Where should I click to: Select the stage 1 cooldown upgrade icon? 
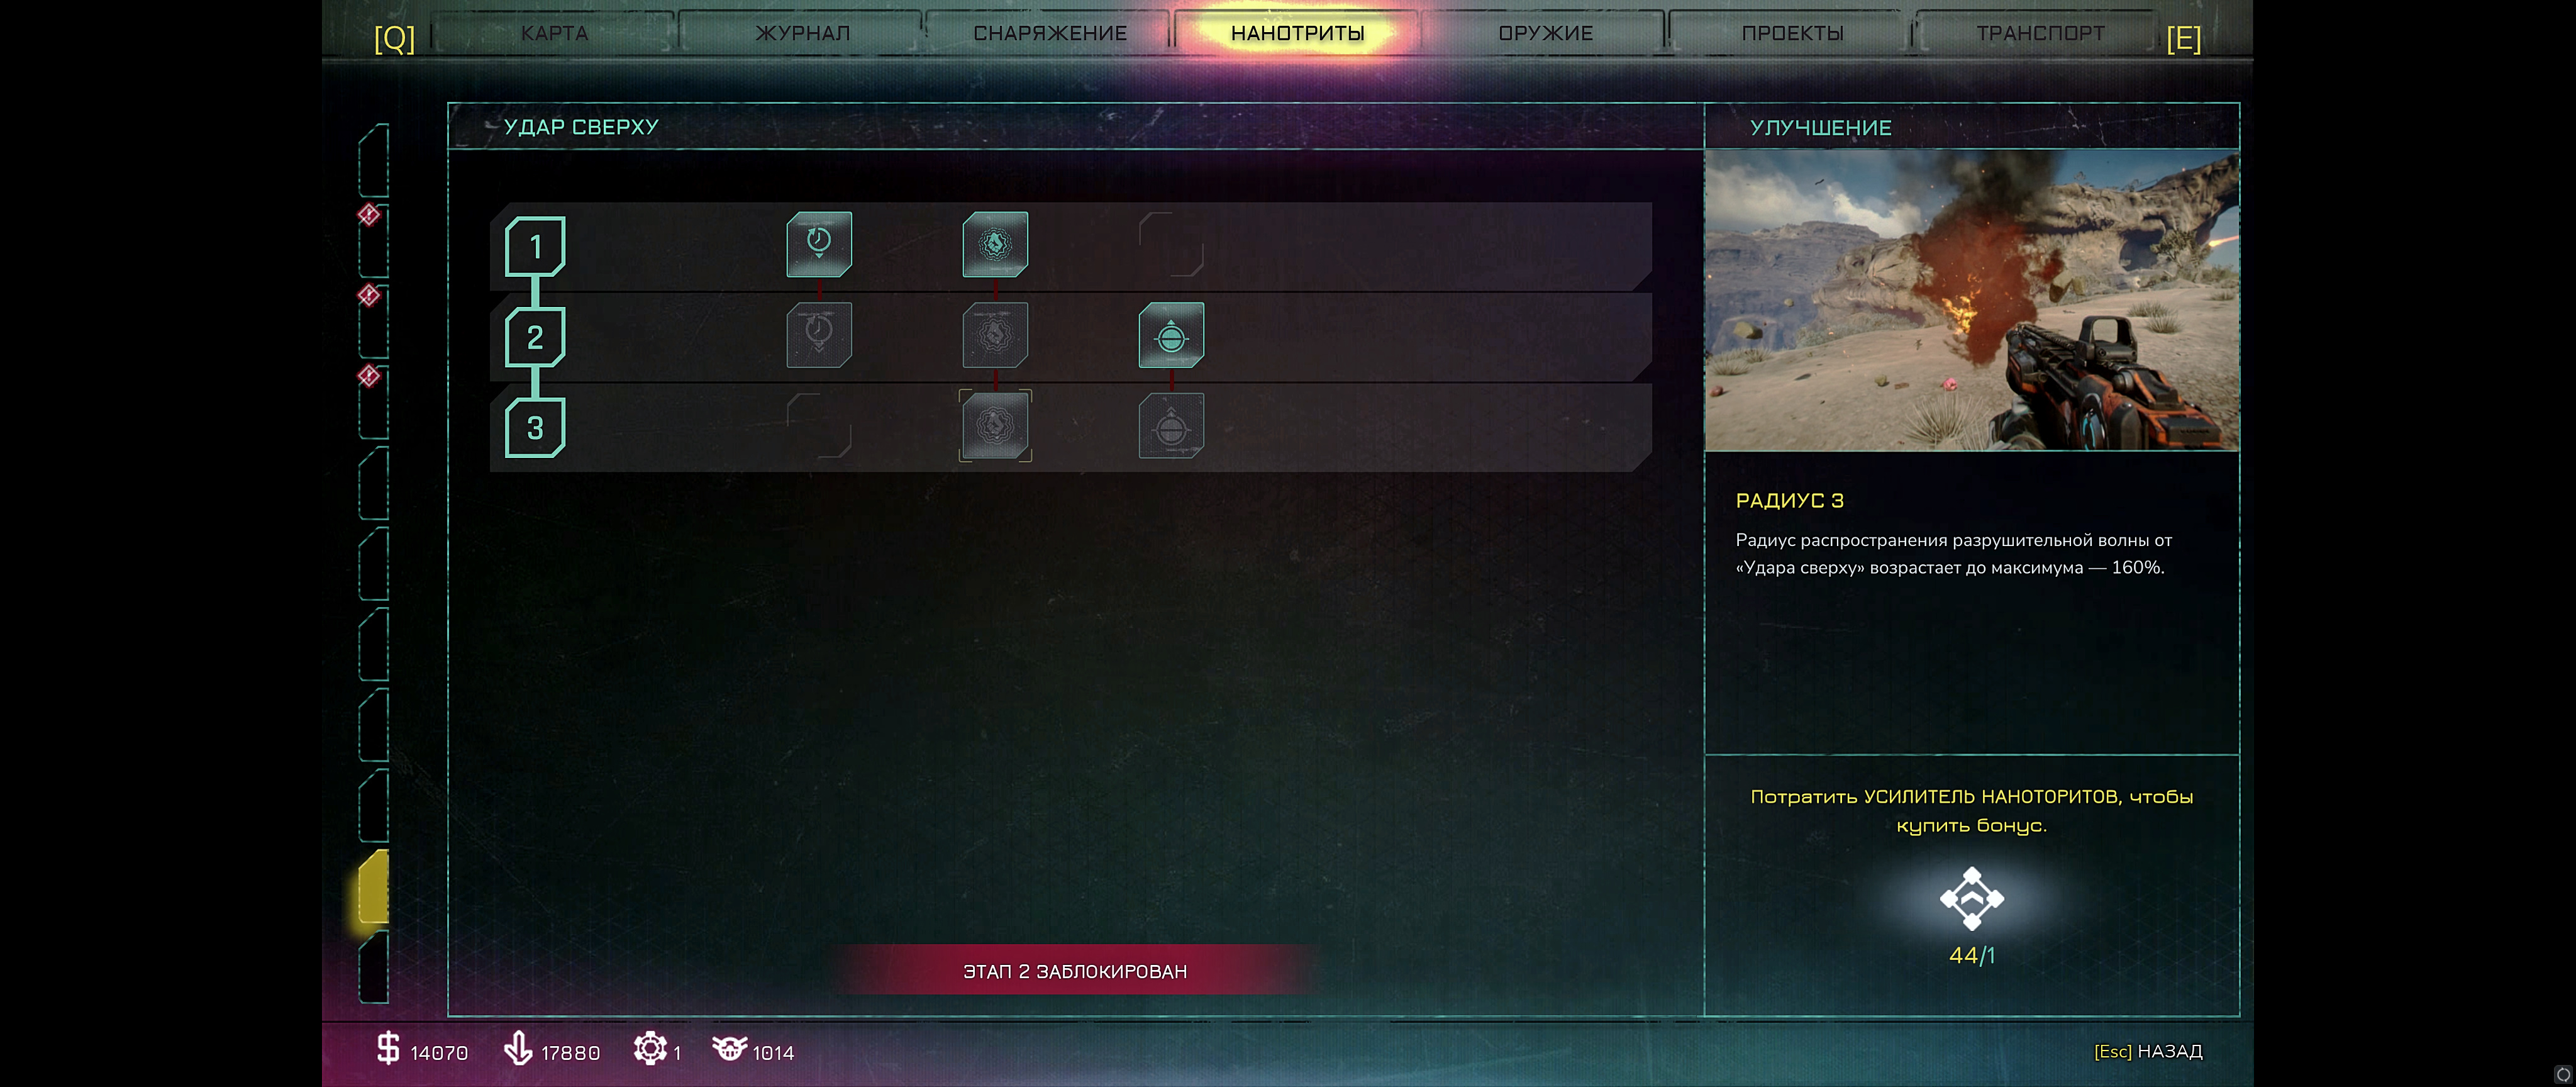click(x=819, y=244)
